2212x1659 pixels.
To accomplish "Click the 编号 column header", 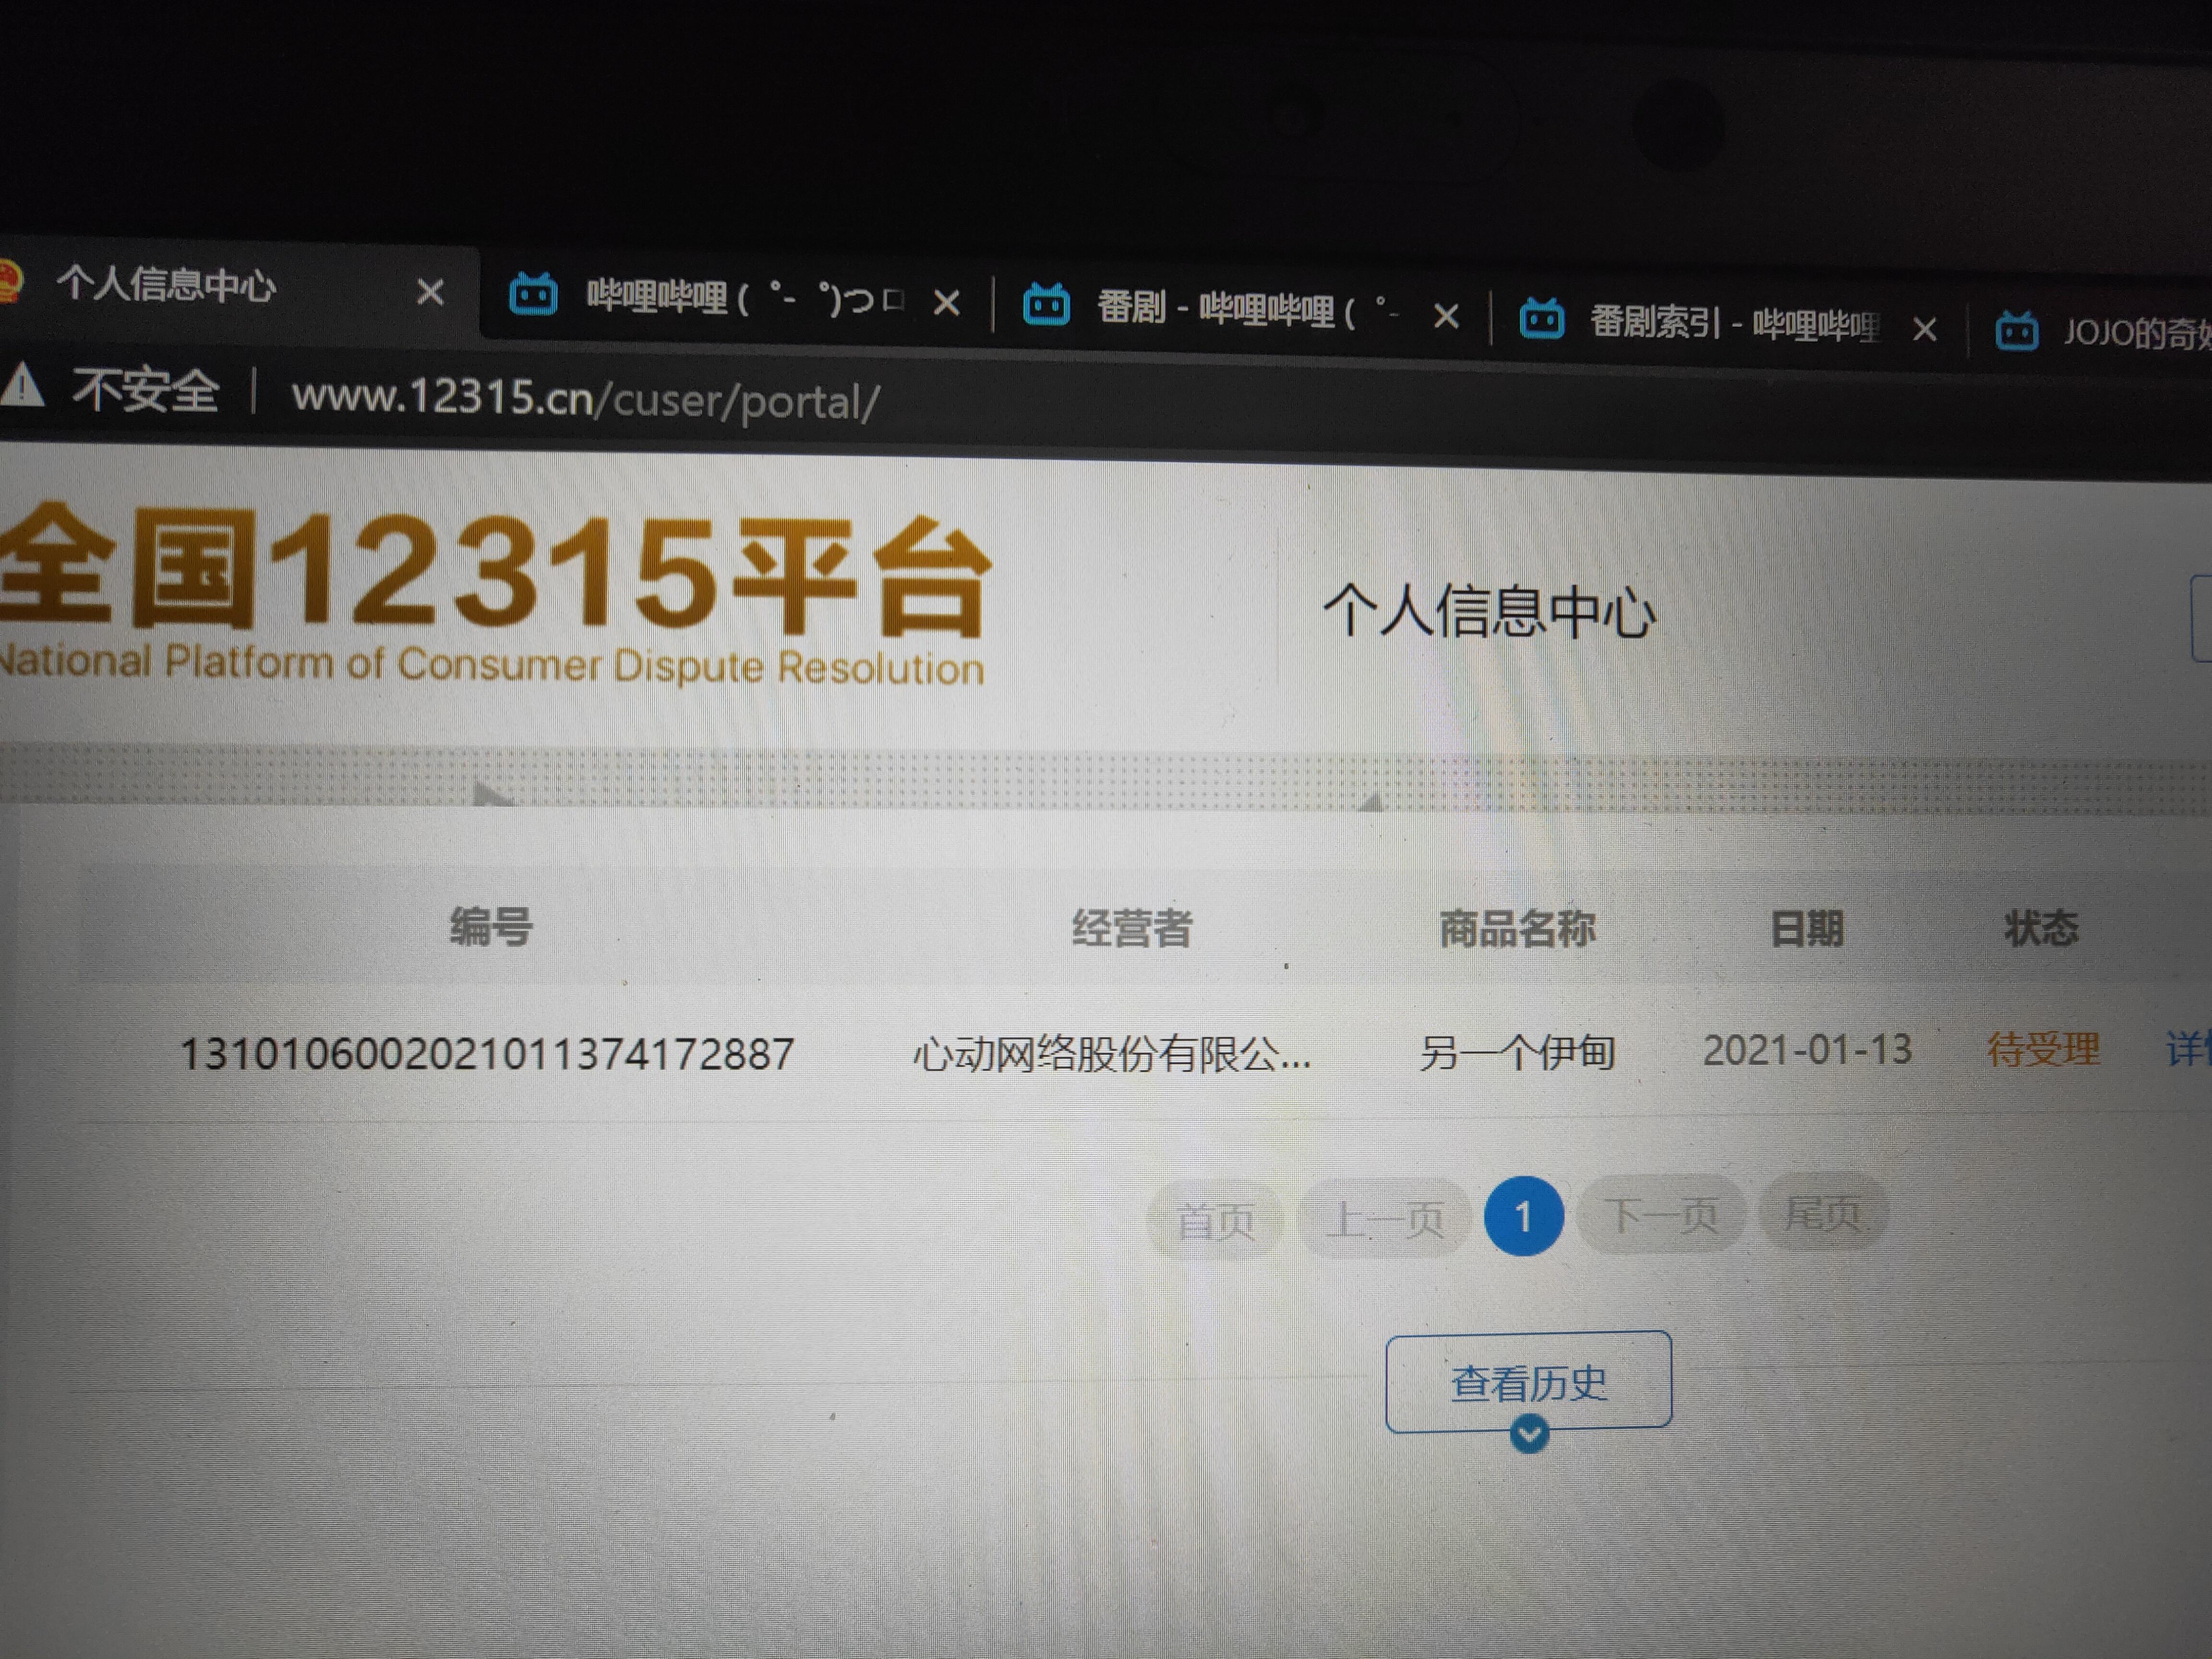I will point(491,926).
